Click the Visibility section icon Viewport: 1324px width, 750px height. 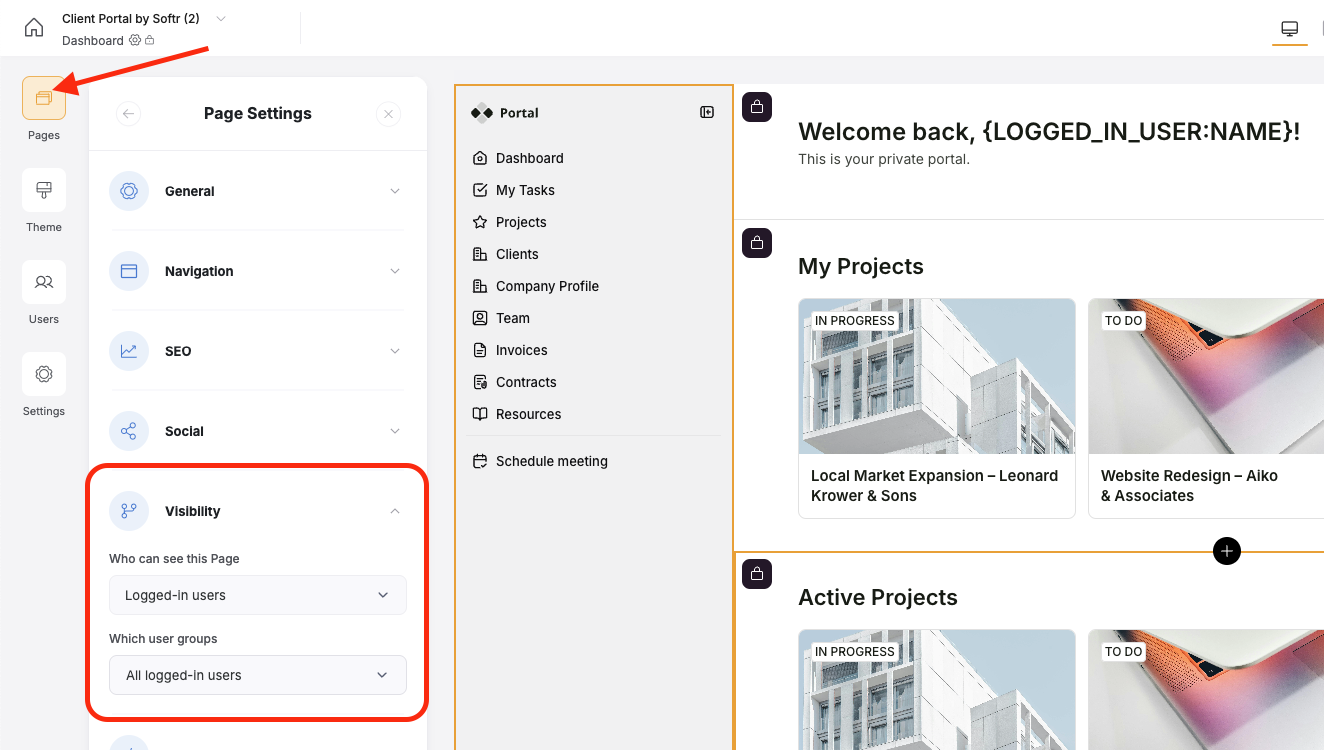(x=129, y=511)
